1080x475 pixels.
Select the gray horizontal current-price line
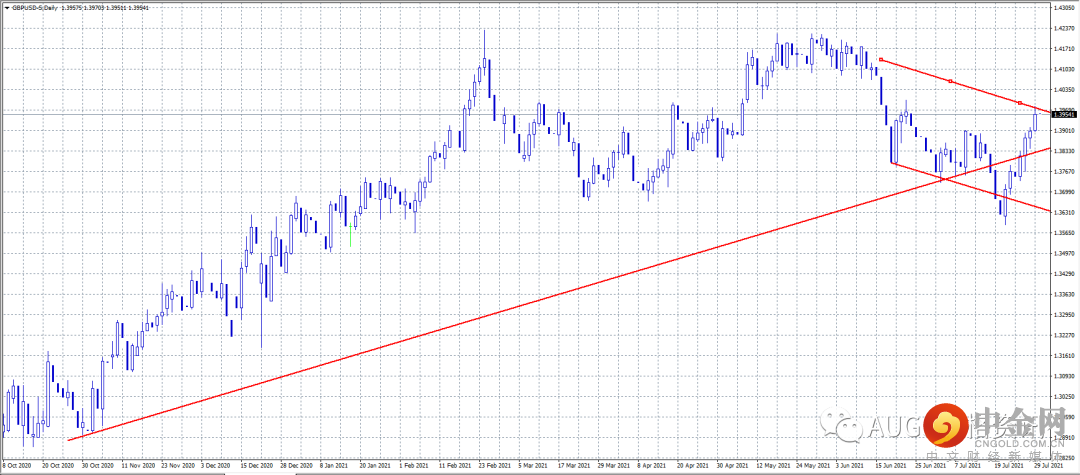point(523,114)
